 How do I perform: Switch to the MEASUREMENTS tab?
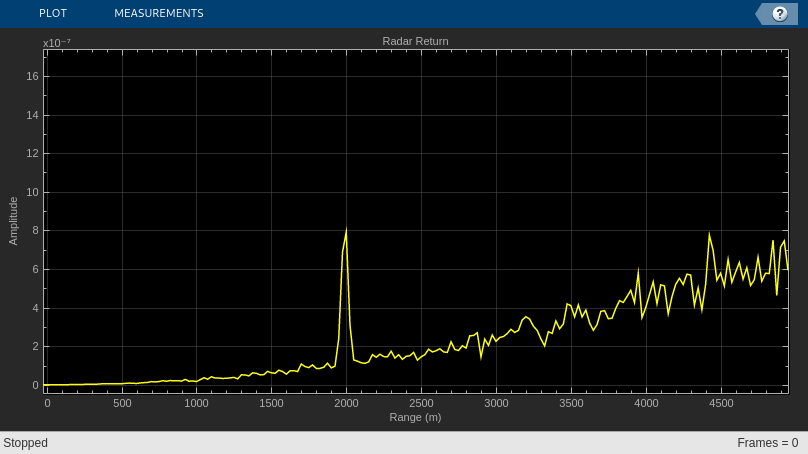point(159,13)
